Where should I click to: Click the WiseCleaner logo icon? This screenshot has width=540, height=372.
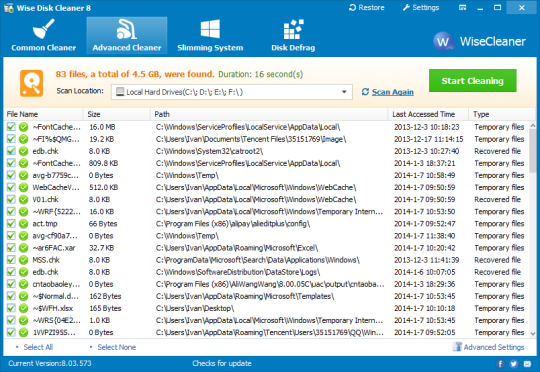443,42
